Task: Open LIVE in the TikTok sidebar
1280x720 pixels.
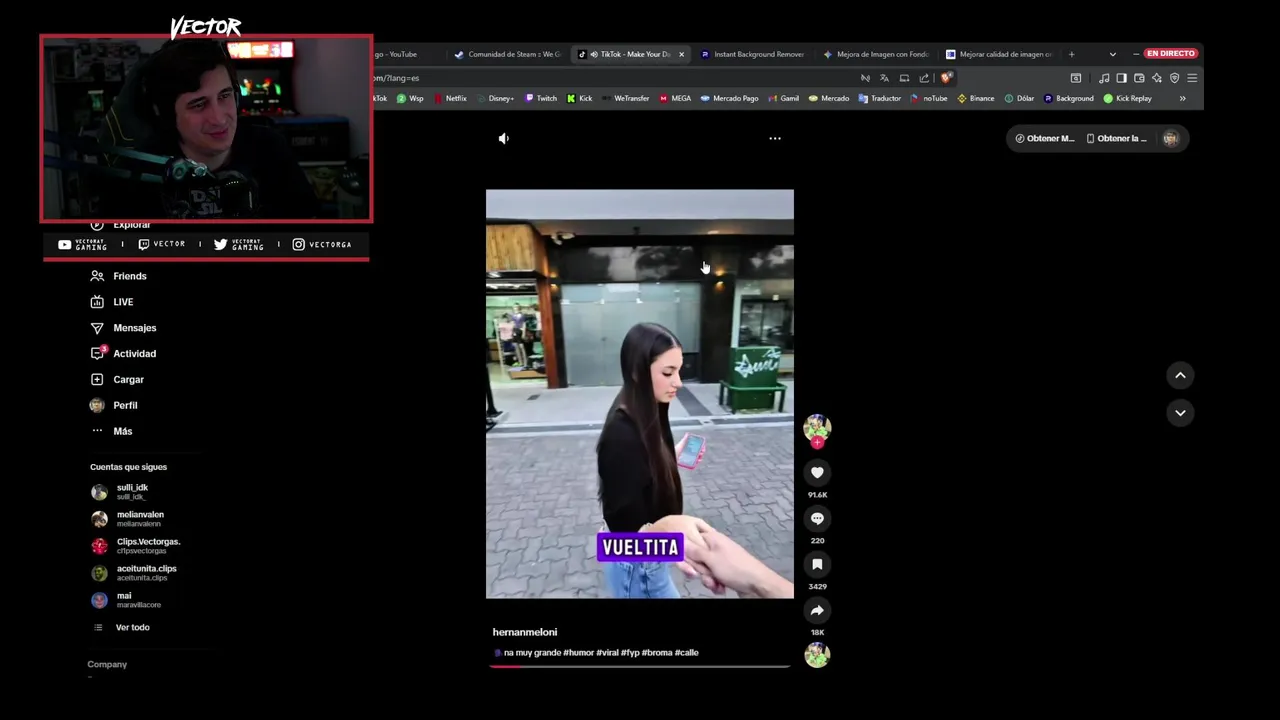Action: 112,302
